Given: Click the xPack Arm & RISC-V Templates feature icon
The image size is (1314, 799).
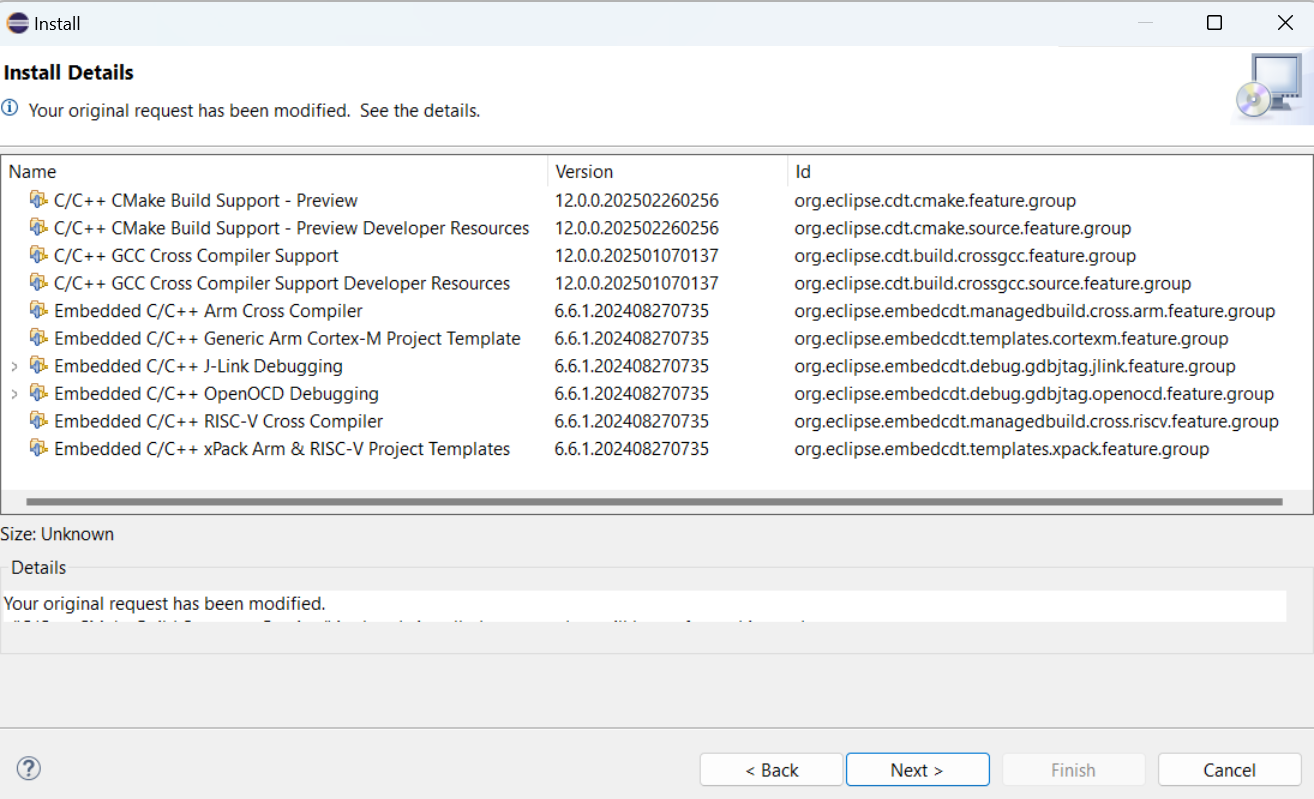Looking at the screenshot, I should 40,449.
